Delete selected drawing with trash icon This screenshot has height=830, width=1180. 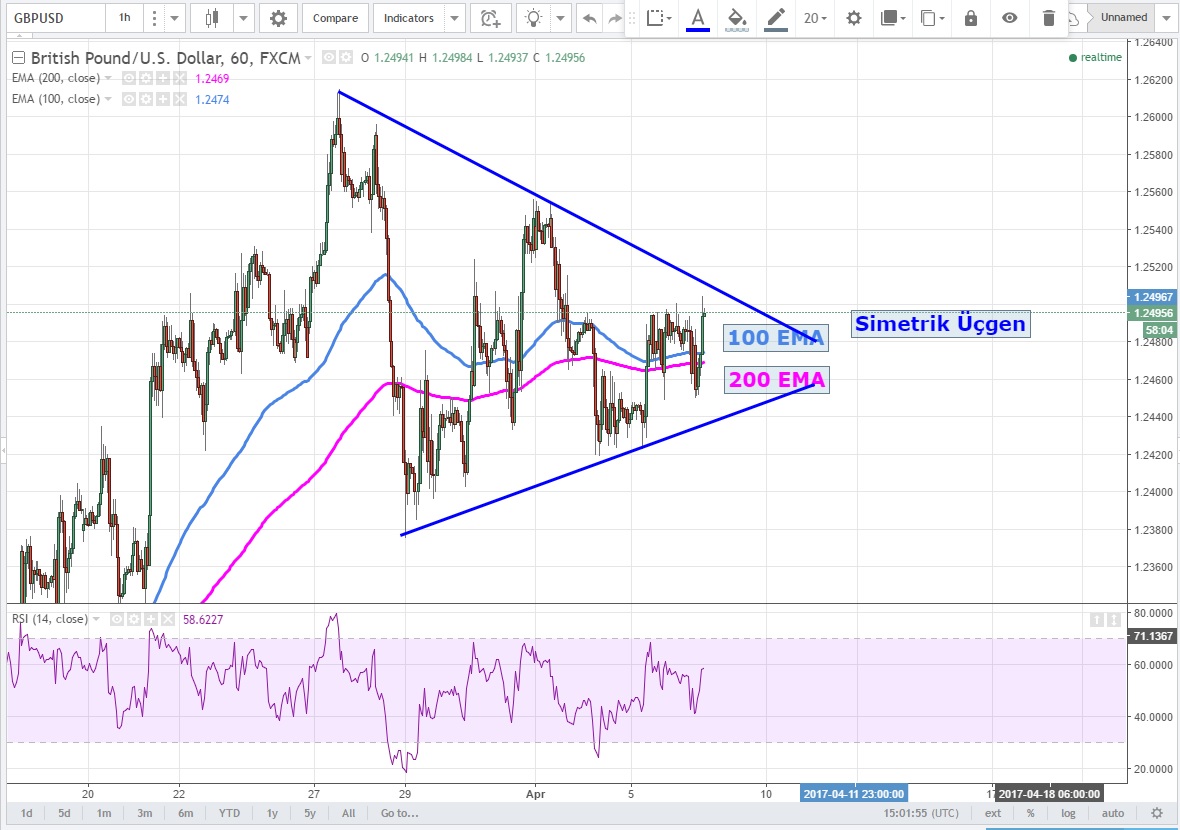click(x=1048, y=18)
